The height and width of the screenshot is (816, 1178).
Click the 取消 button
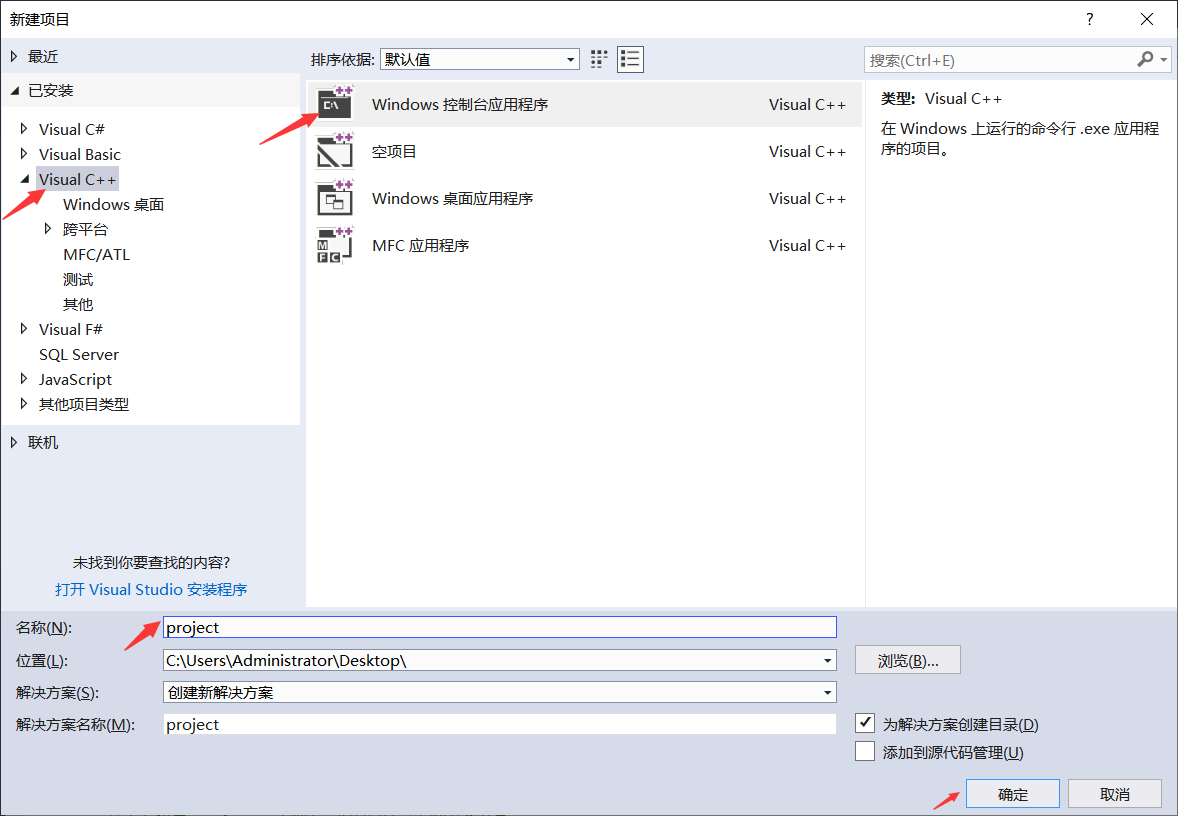(1115, 794)
